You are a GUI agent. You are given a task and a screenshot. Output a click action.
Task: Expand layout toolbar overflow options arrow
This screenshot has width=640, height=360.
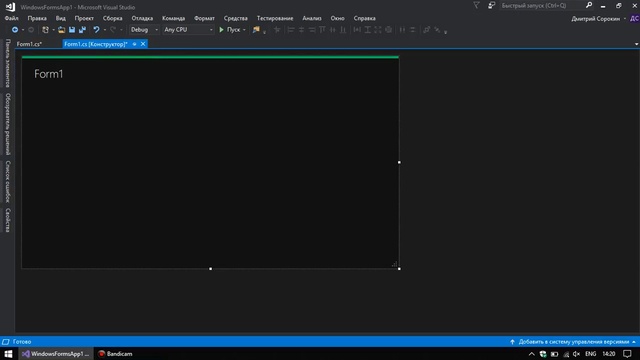click(445, 31)
